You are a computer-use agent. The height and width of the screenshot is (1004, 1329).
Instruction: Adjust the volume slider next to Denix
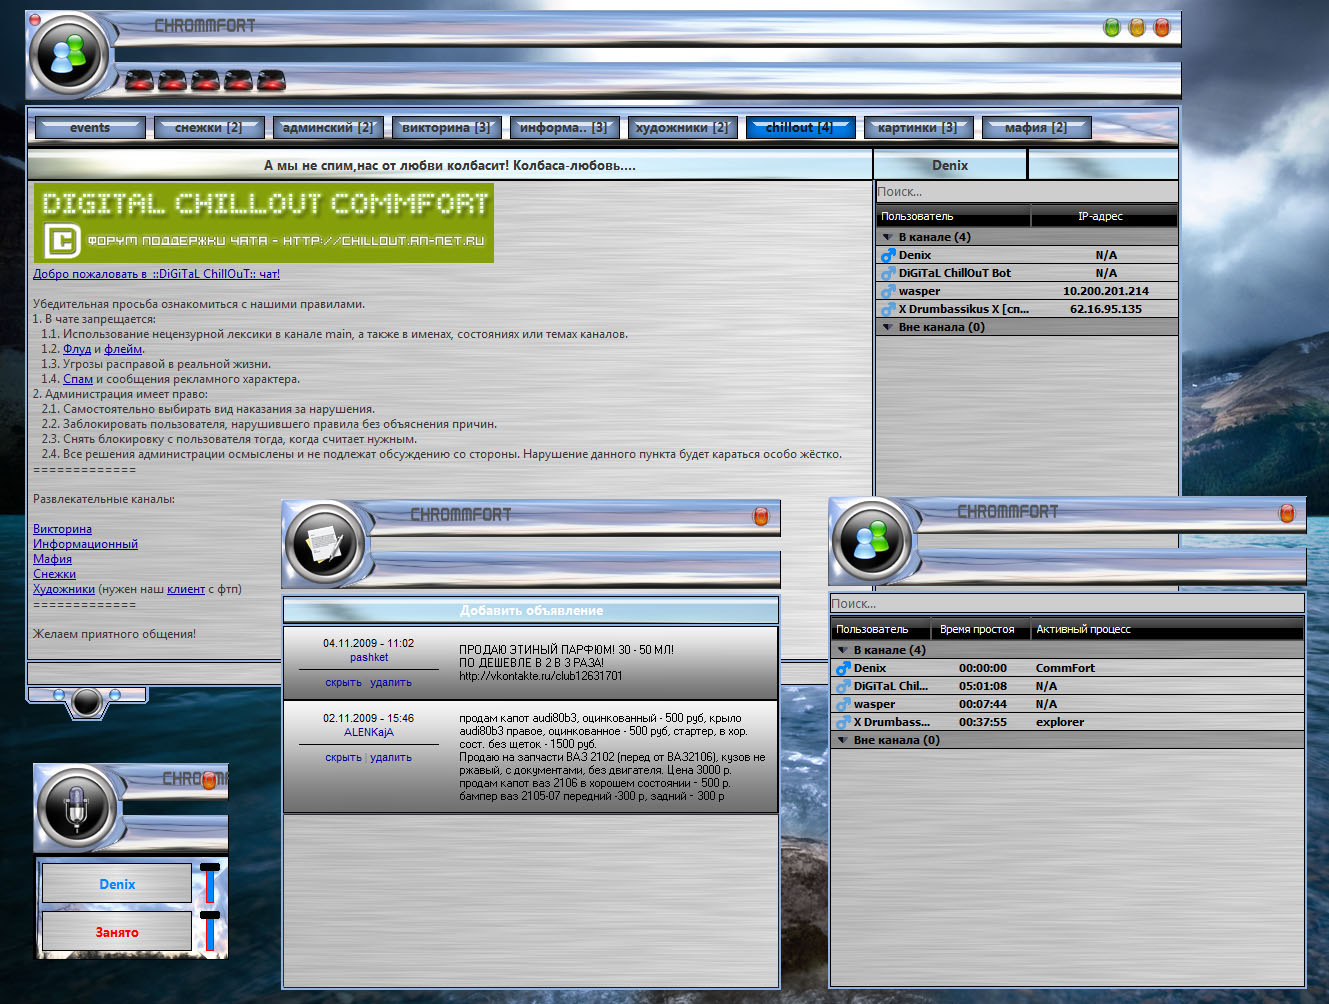coord(210,883)
